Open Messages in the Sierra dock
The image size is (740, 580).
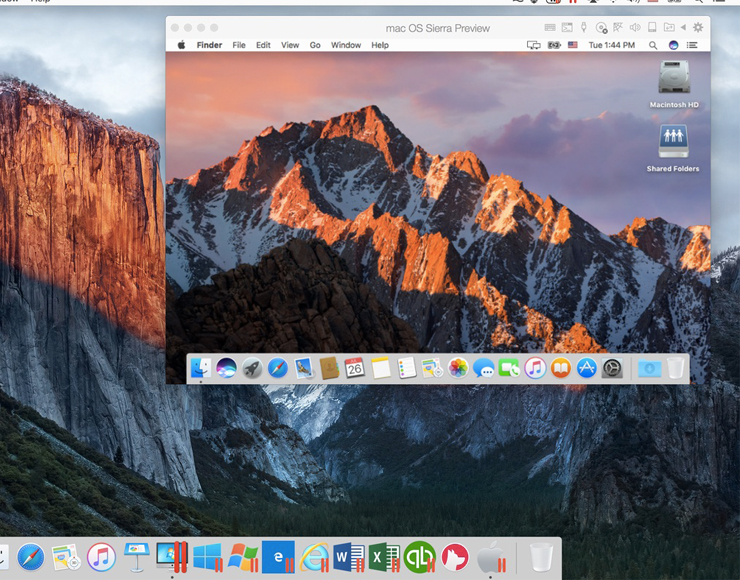484,368
